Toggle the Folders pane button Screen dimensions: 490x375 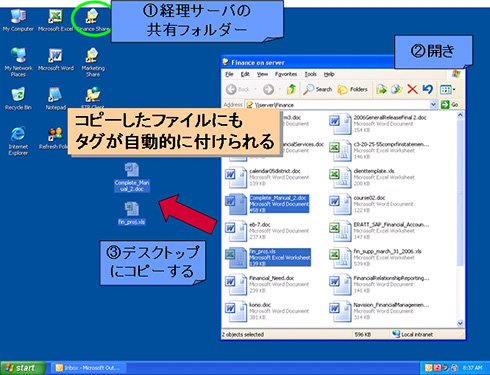pyautogui.click(x=352, y=89)
